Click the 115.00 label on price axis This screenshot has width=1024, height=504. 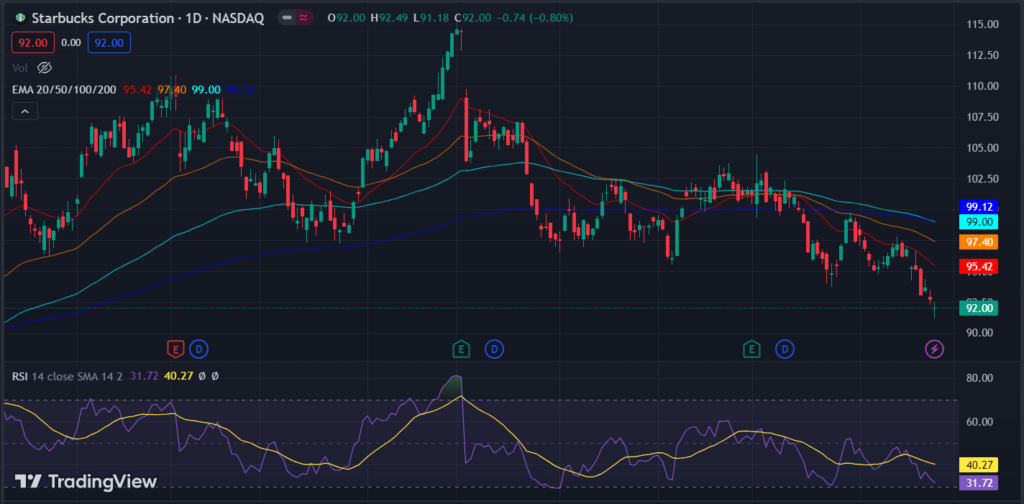982,24
